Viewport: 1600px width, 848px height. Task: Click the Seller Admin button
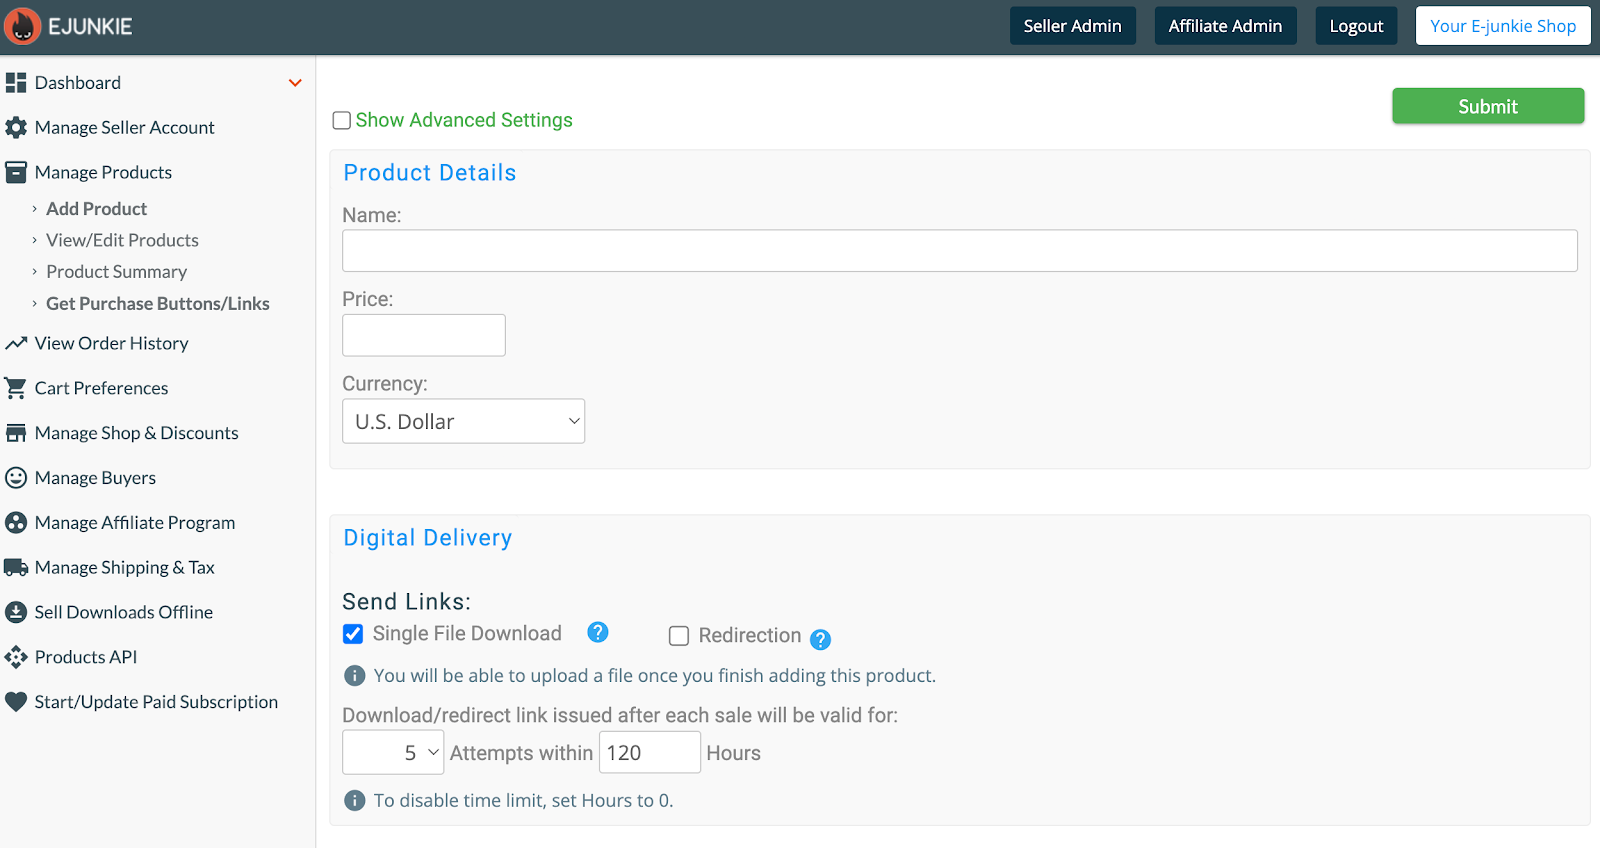[x=1073, y=26]
